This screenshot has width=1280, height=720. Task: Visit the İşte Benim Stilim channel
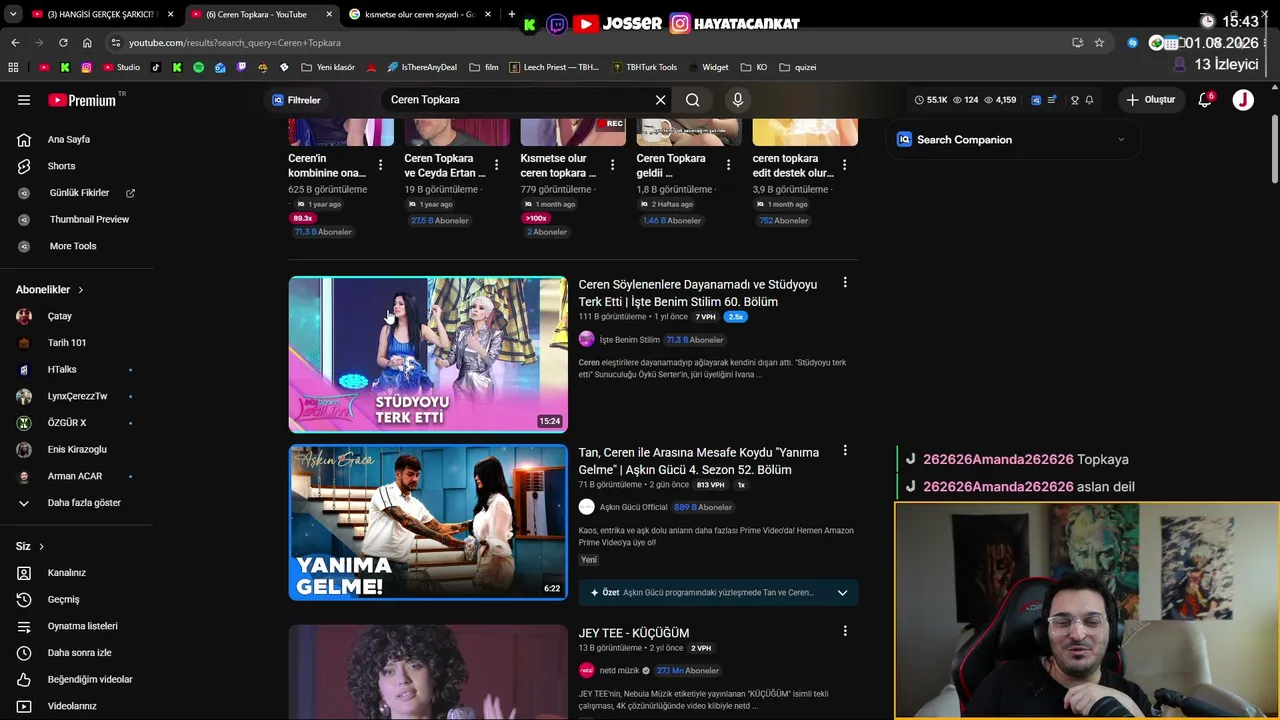[630, 340]
